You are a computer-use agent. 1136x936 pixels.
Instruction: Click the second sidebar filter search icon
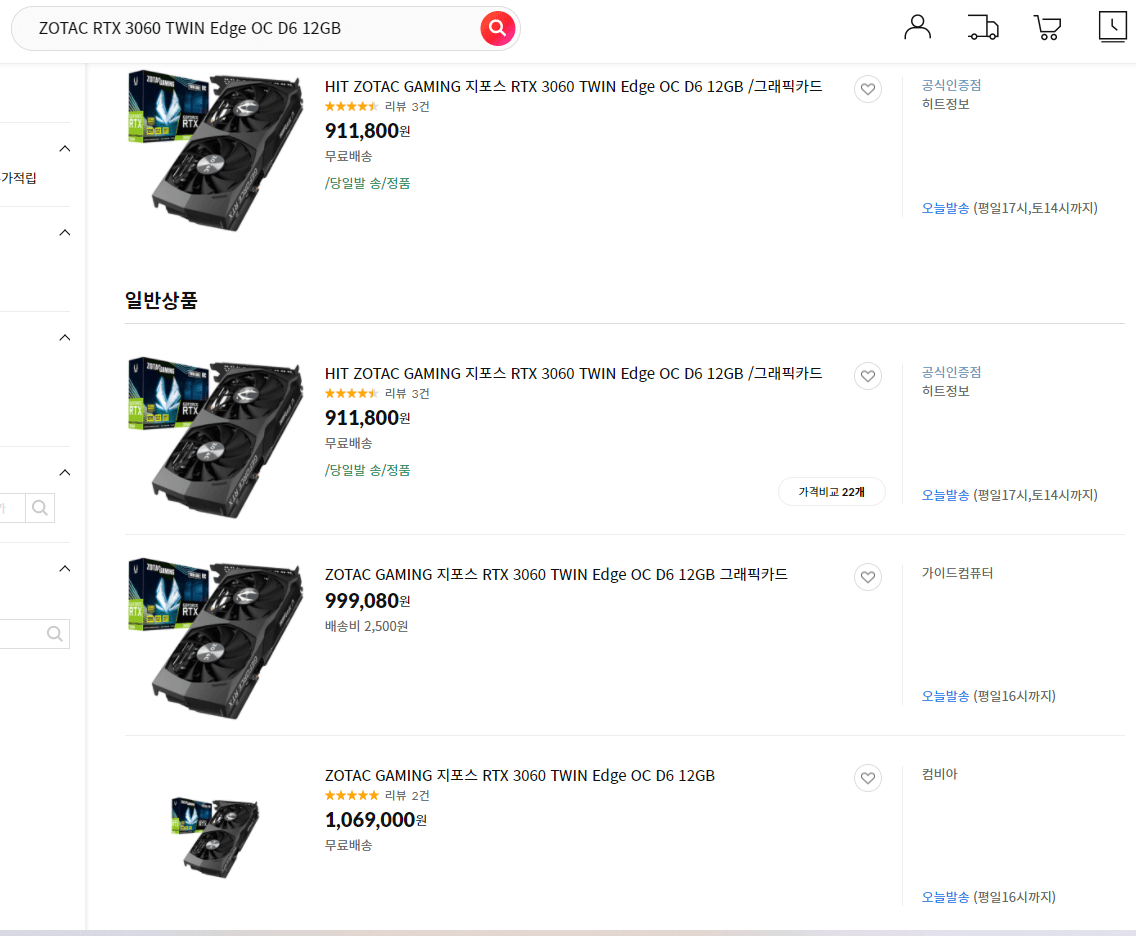click(x=54, y=634)
